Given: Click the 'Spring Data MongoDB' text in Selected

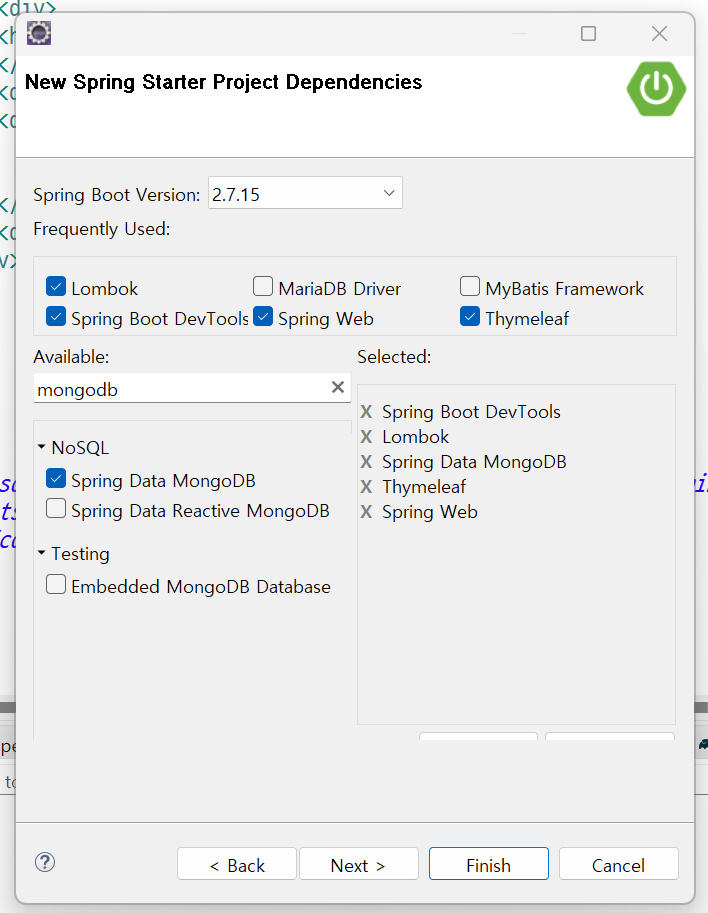Looking at the screenshot, I should pos(474,462).
